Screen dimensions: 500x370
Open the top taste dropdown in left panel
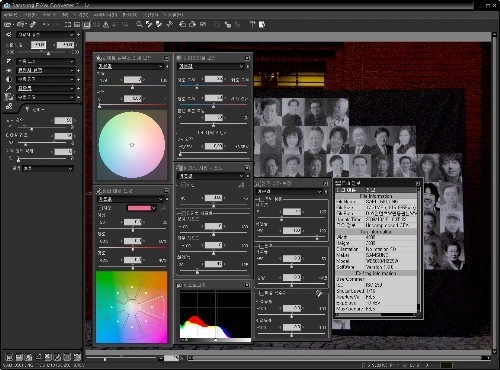(45, 35)
